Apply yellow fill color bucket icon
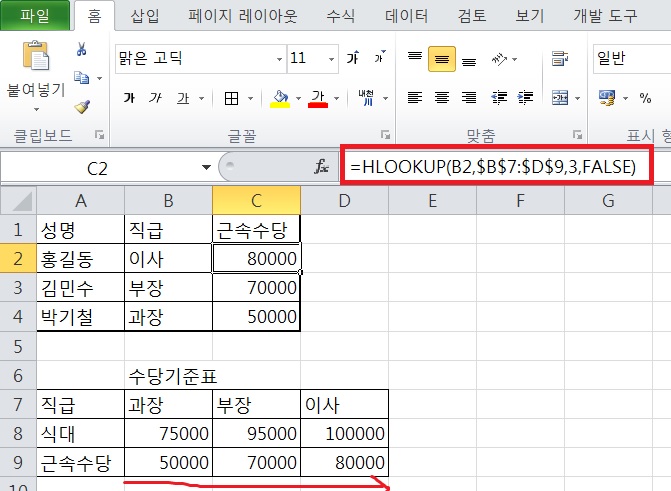The height and width of the screenshot is (491, 671). click(x=280, y=98)
